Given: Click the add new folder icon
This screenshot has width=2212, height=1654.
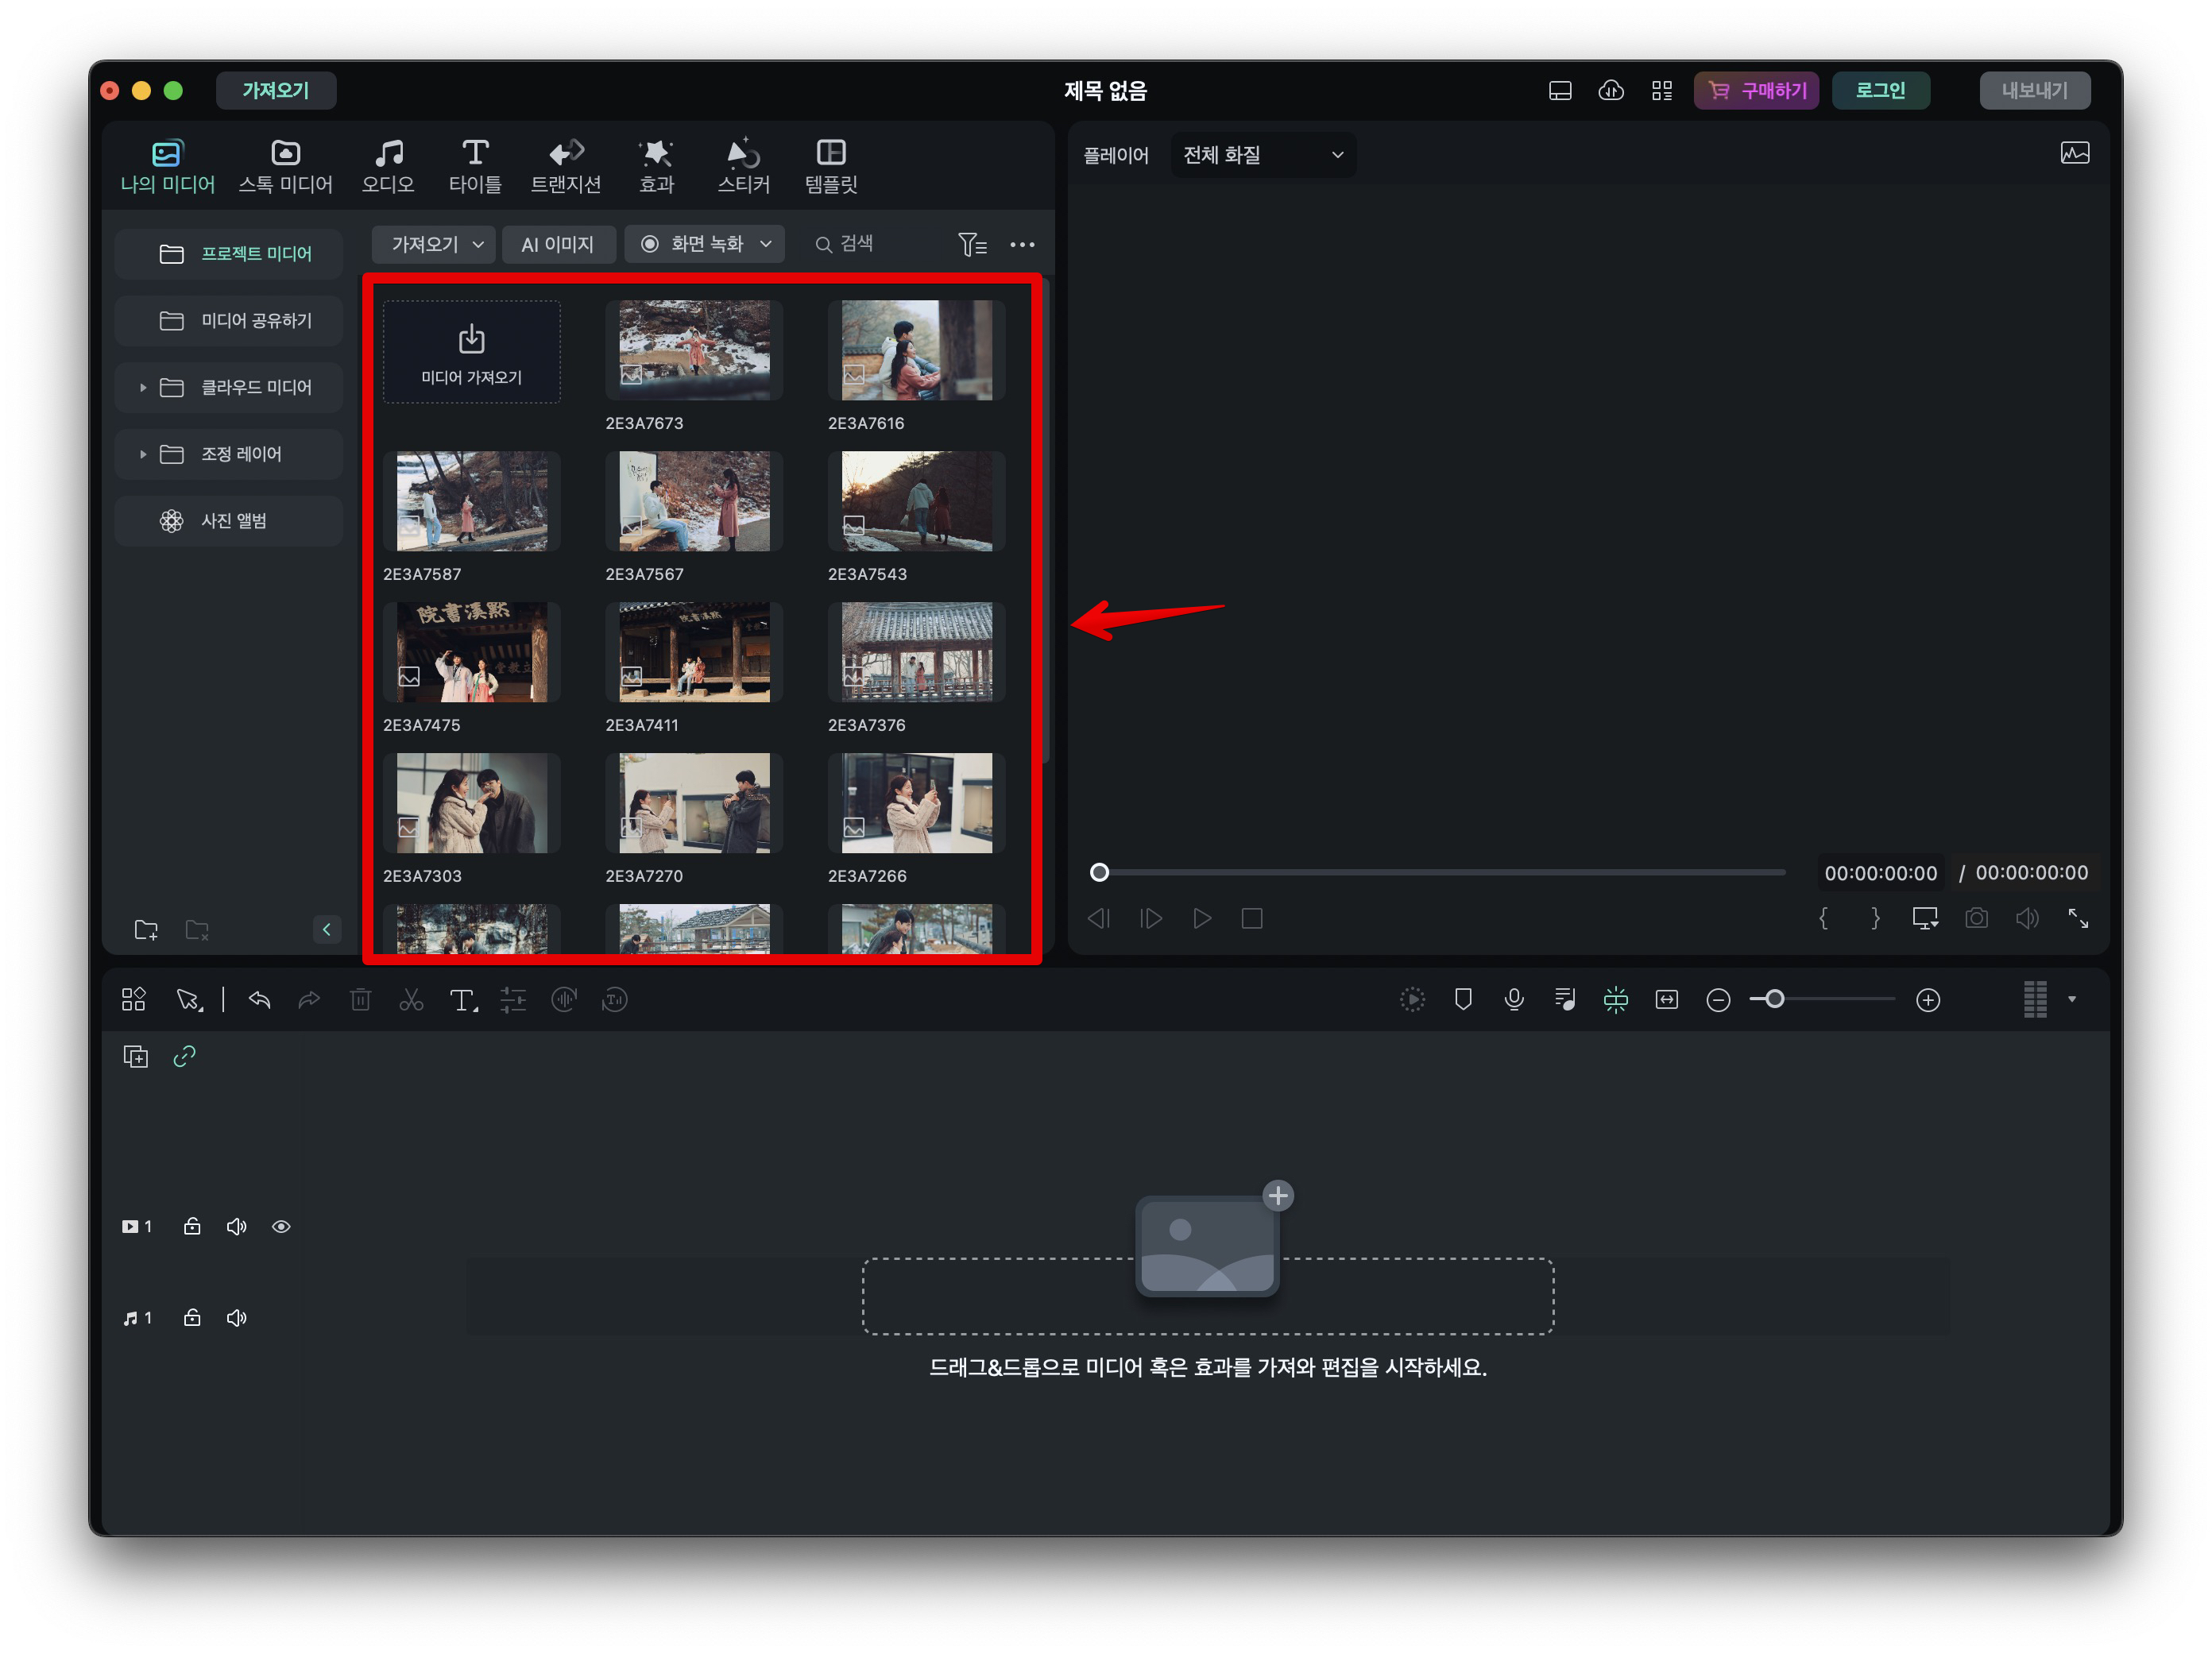Looking at the screenshot, I should [146, 930].
